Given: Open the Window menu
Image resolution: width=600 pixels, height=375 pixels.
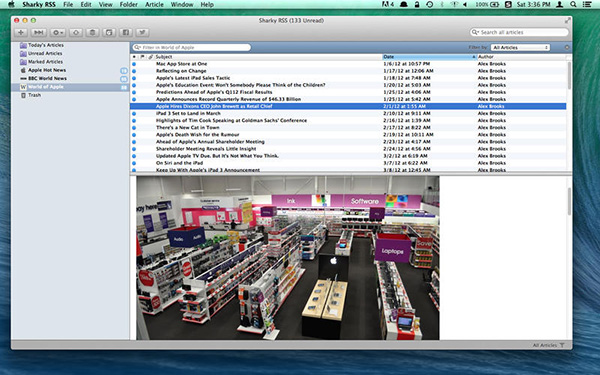Looking at the screenshot, I should (182, 5).
